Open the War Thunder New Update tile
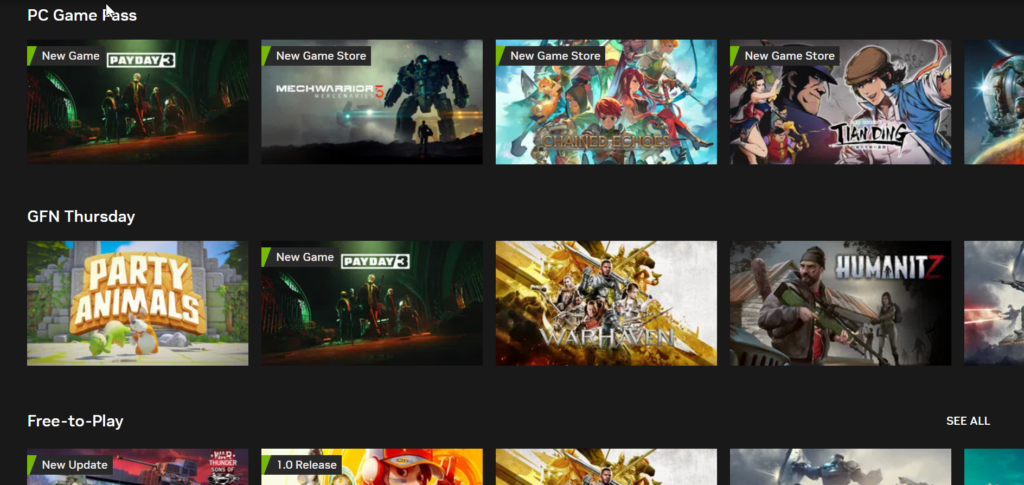The image size is (1024, 485). [x=137, y=467]
